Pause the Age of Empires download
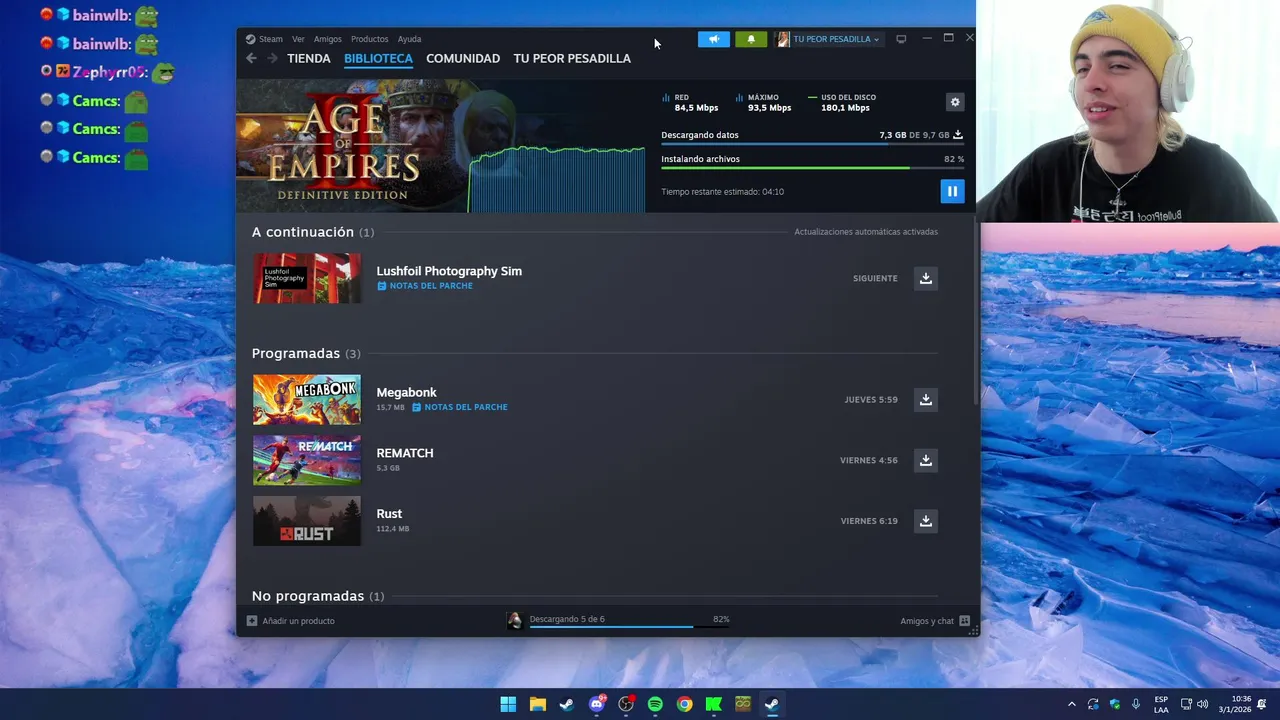 952,191
